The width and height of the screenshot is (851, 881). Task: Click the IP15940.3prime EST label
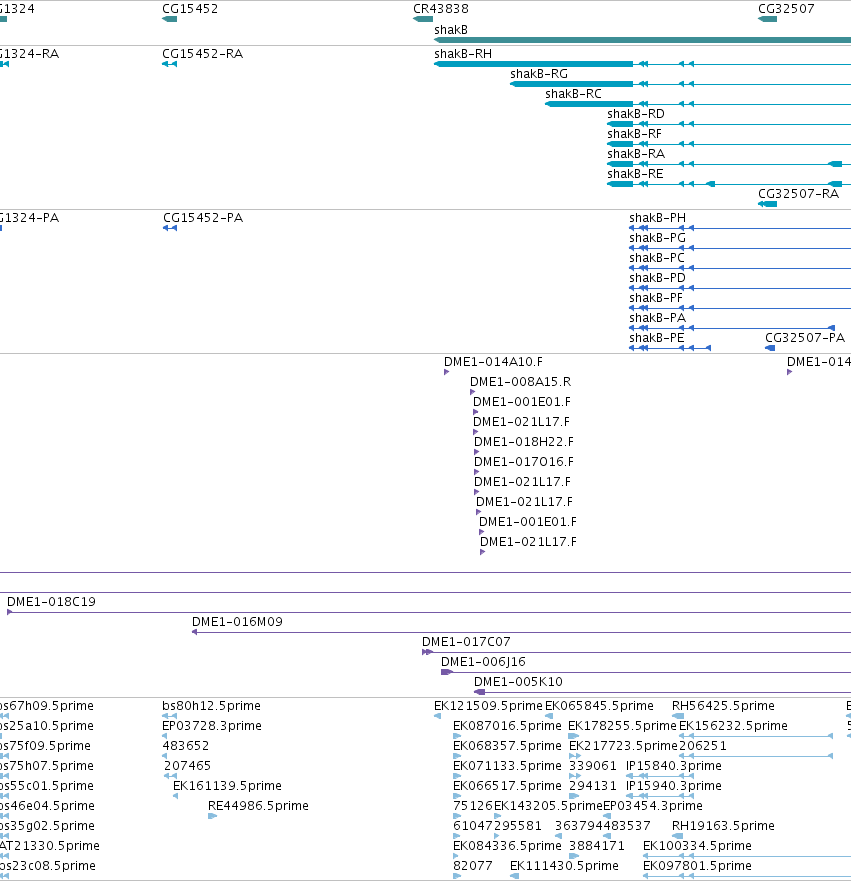(673, 786)
